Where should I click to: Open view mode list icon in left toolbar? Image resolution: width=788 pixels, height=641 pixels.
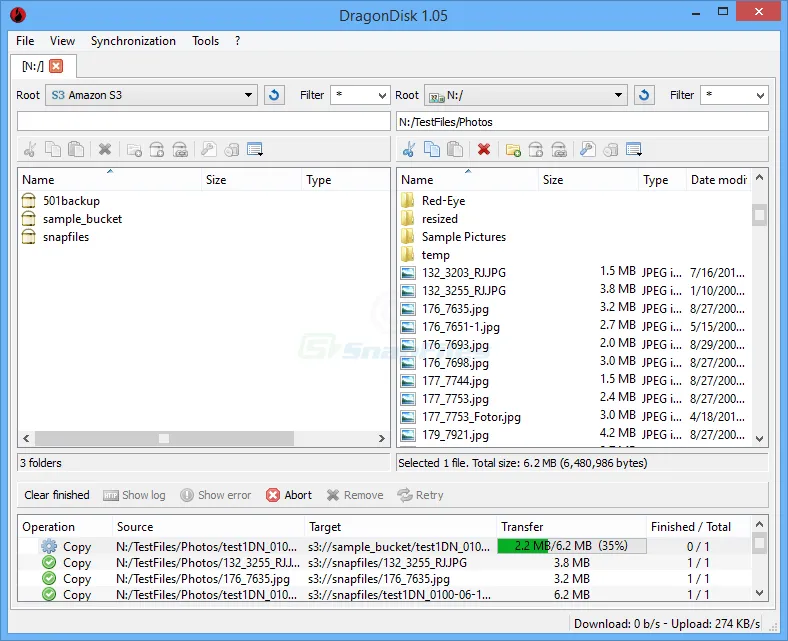tap(255, 149)
